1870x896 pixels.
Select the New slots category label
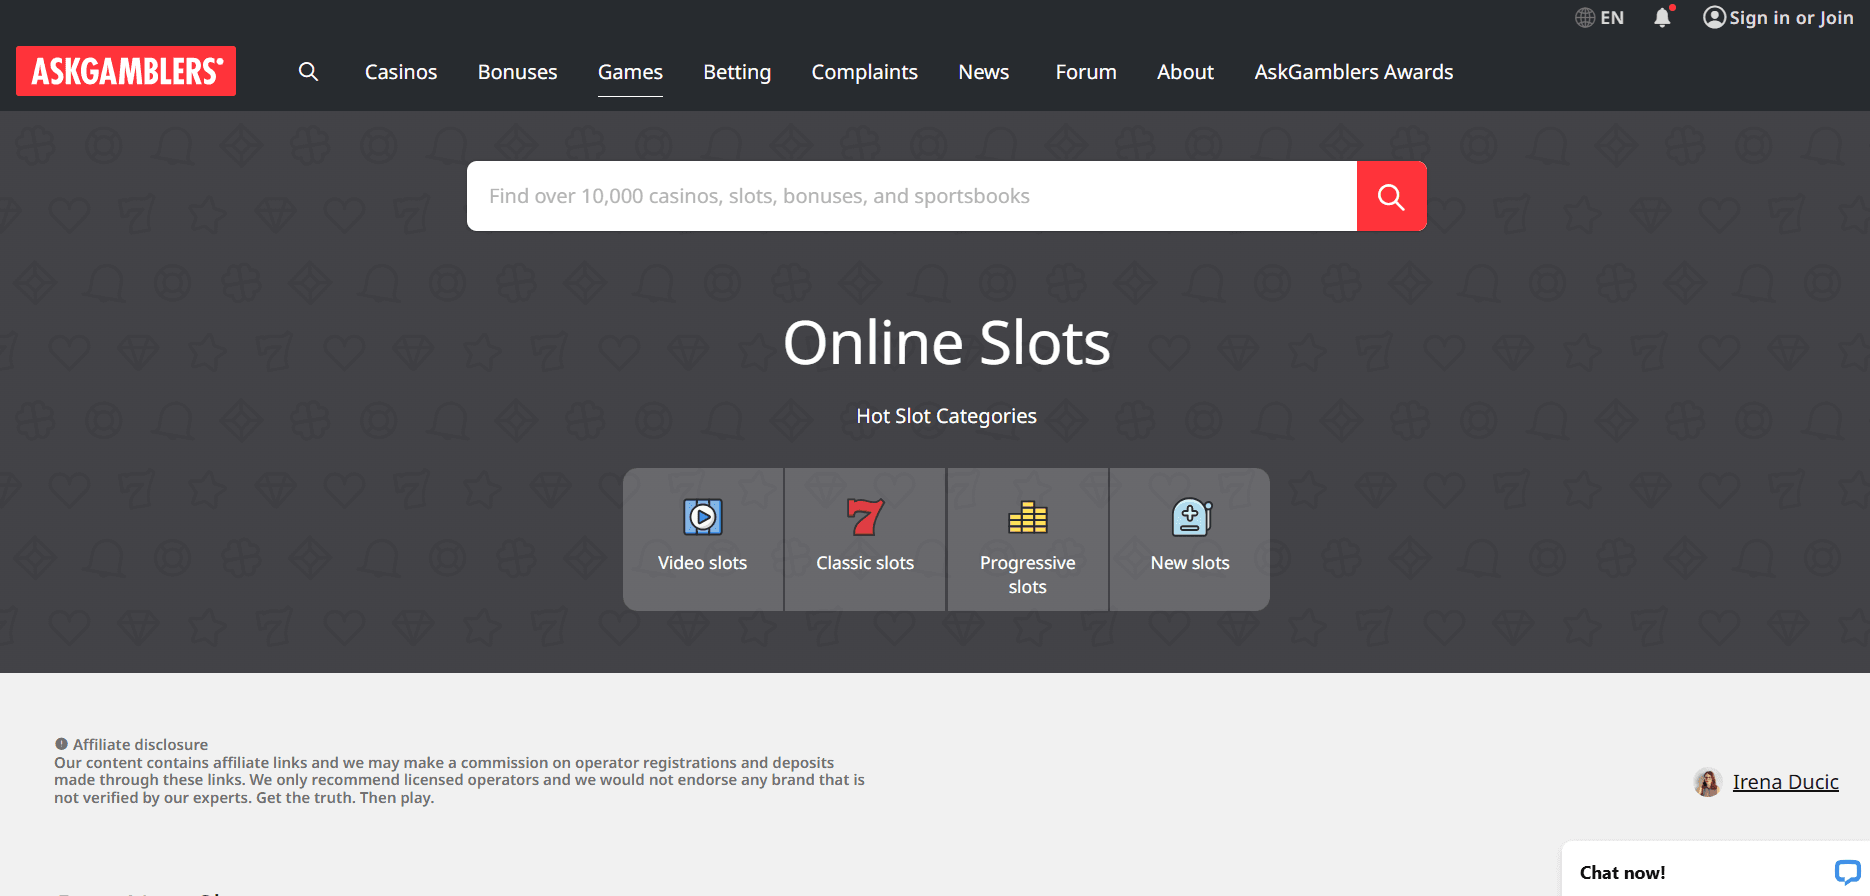point(1190,563)
